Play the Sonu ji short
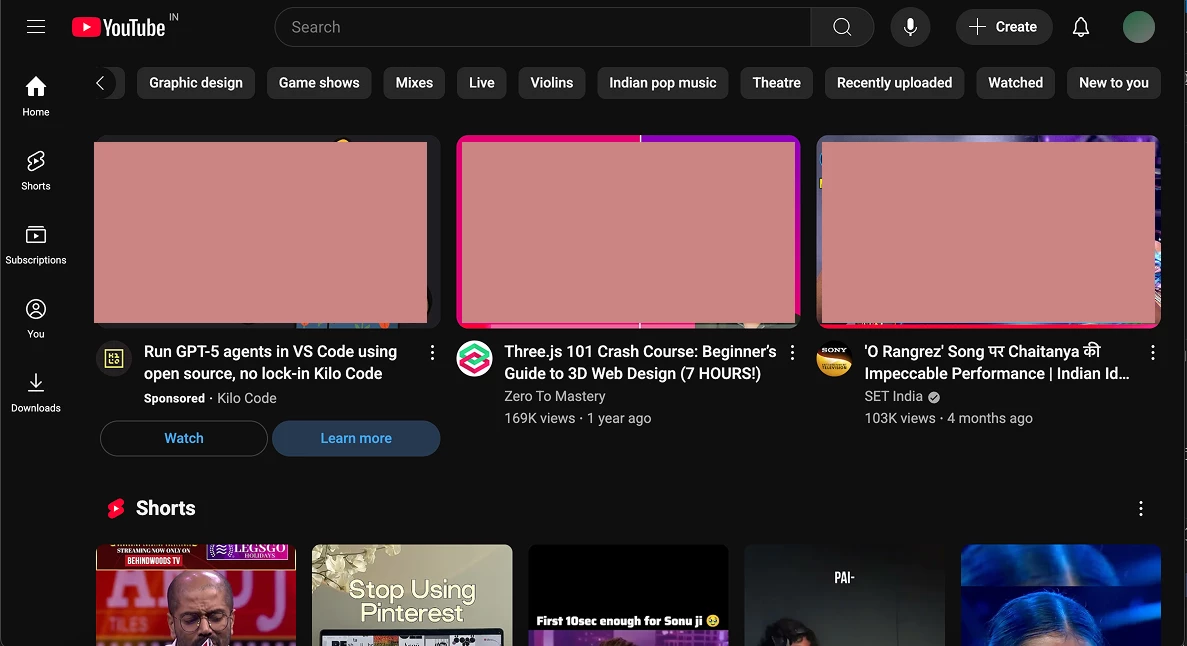 coord(628,595)
